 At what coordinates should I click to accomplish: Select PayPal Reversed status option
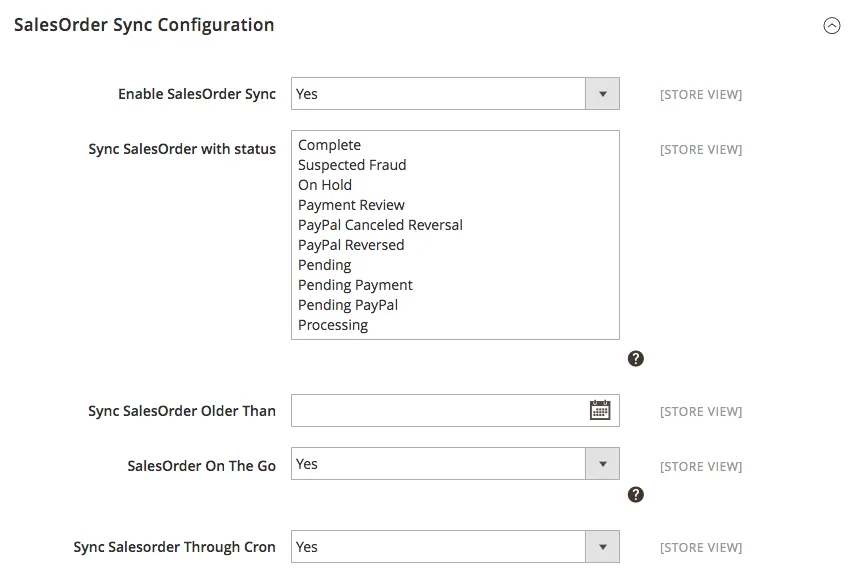(x=351, y=245)
